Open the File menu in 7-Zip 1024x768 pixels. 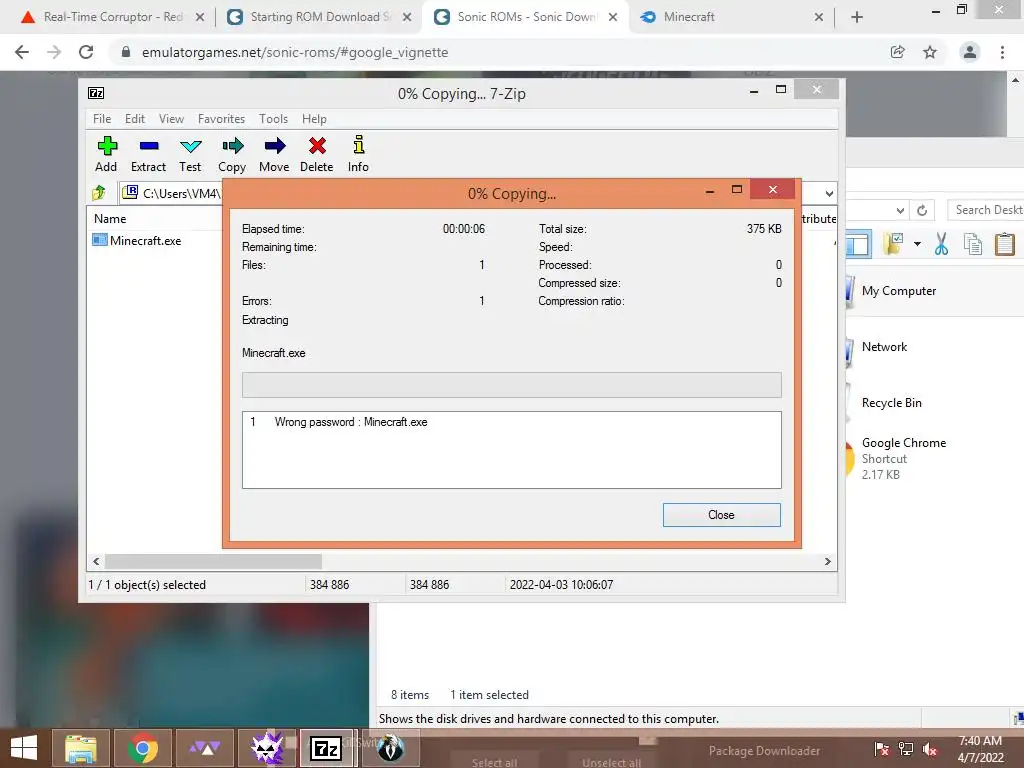(102, 119)
